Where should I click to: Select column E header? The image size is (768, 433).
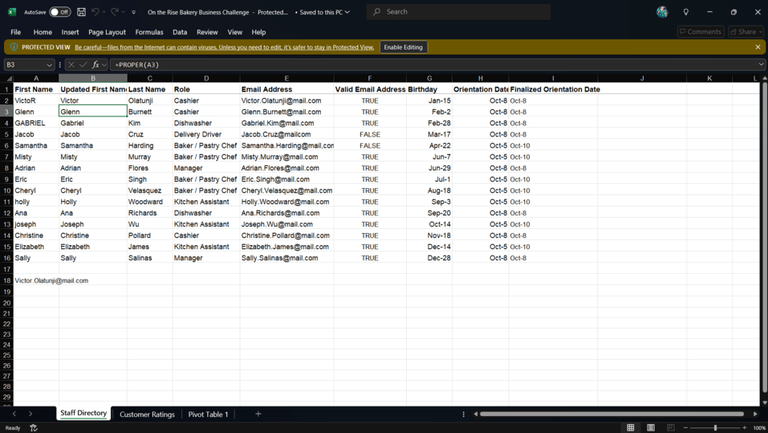pos(287,78)
